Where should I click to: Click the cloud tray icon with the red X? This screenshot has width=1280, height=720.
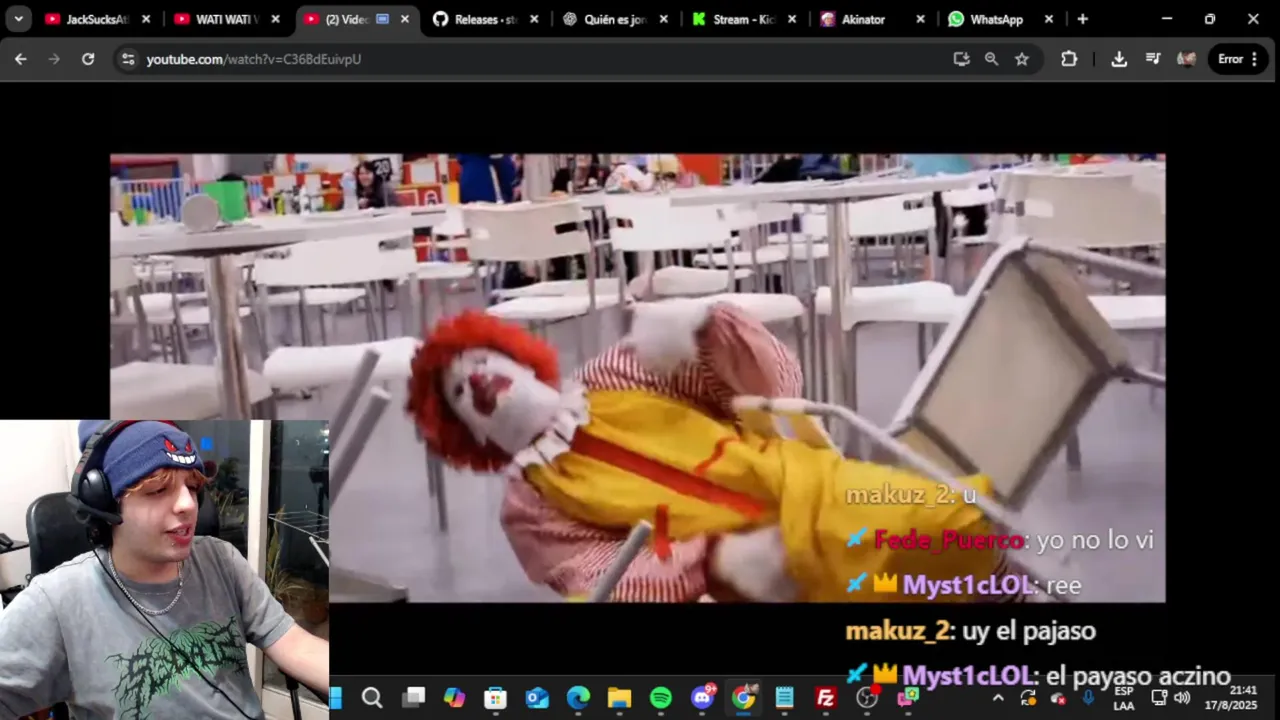click(1058, 698)
